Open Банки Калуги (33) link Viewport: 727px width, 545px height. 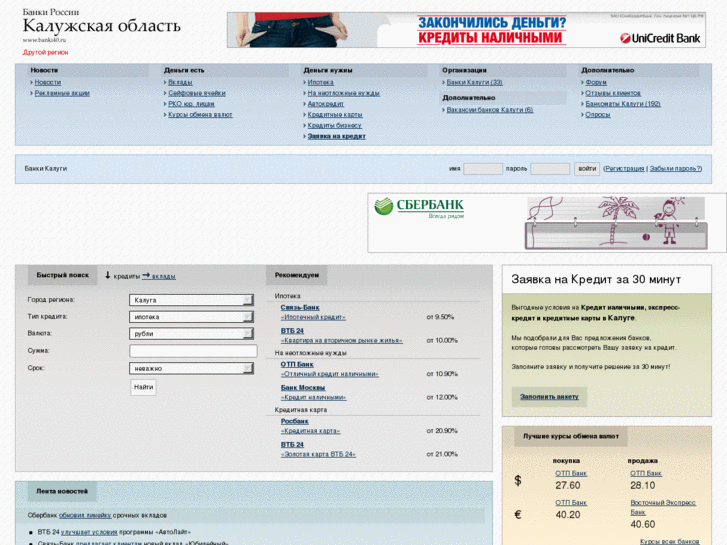tap(474, 82)
